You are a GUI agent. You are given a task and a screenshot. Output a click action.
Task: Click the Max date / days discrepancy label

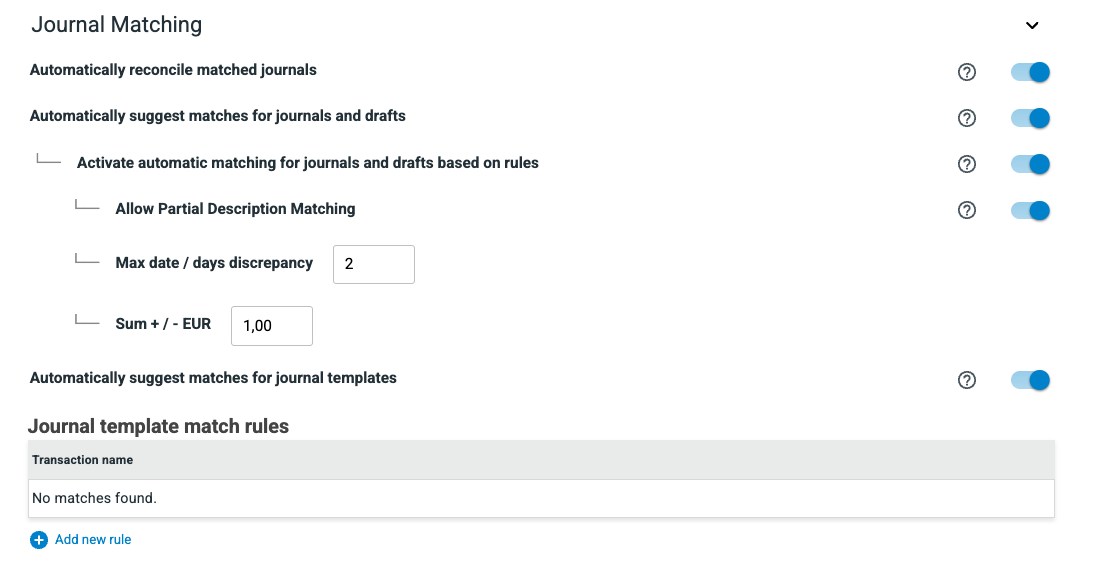(x=214, y=263)
